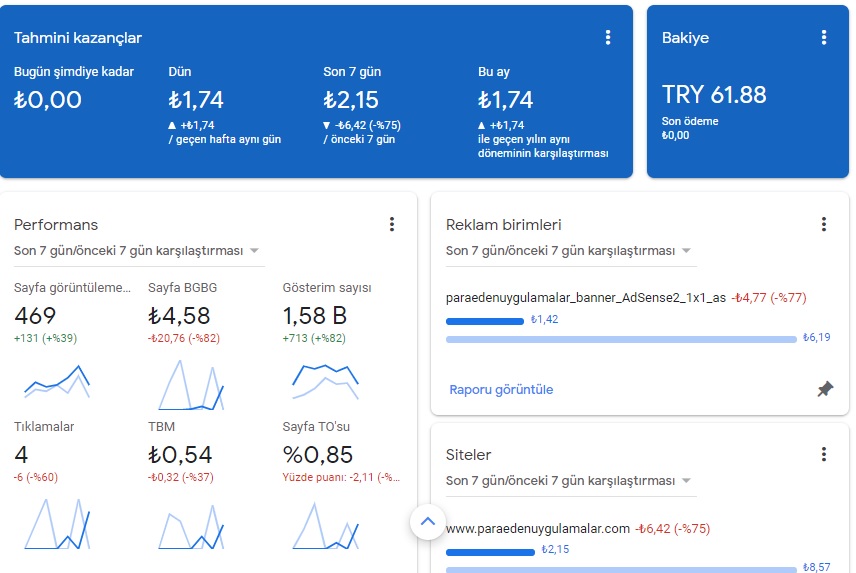Click the www.paraedenuygulamalar.com site entry
The width and height of the screenshot is (856, 573).
tap(538, 529)
